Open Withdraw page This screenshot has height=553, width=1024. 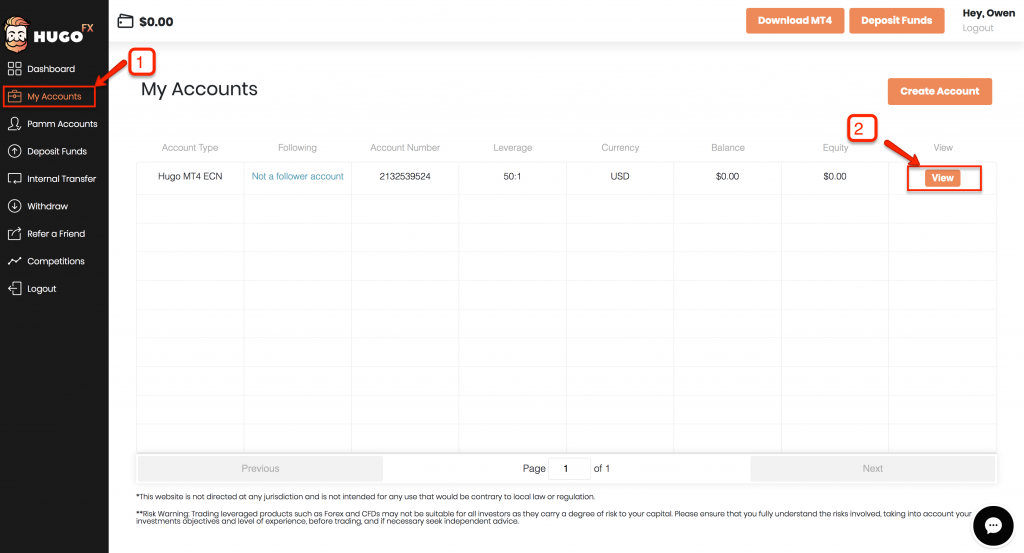click(48, 206)
